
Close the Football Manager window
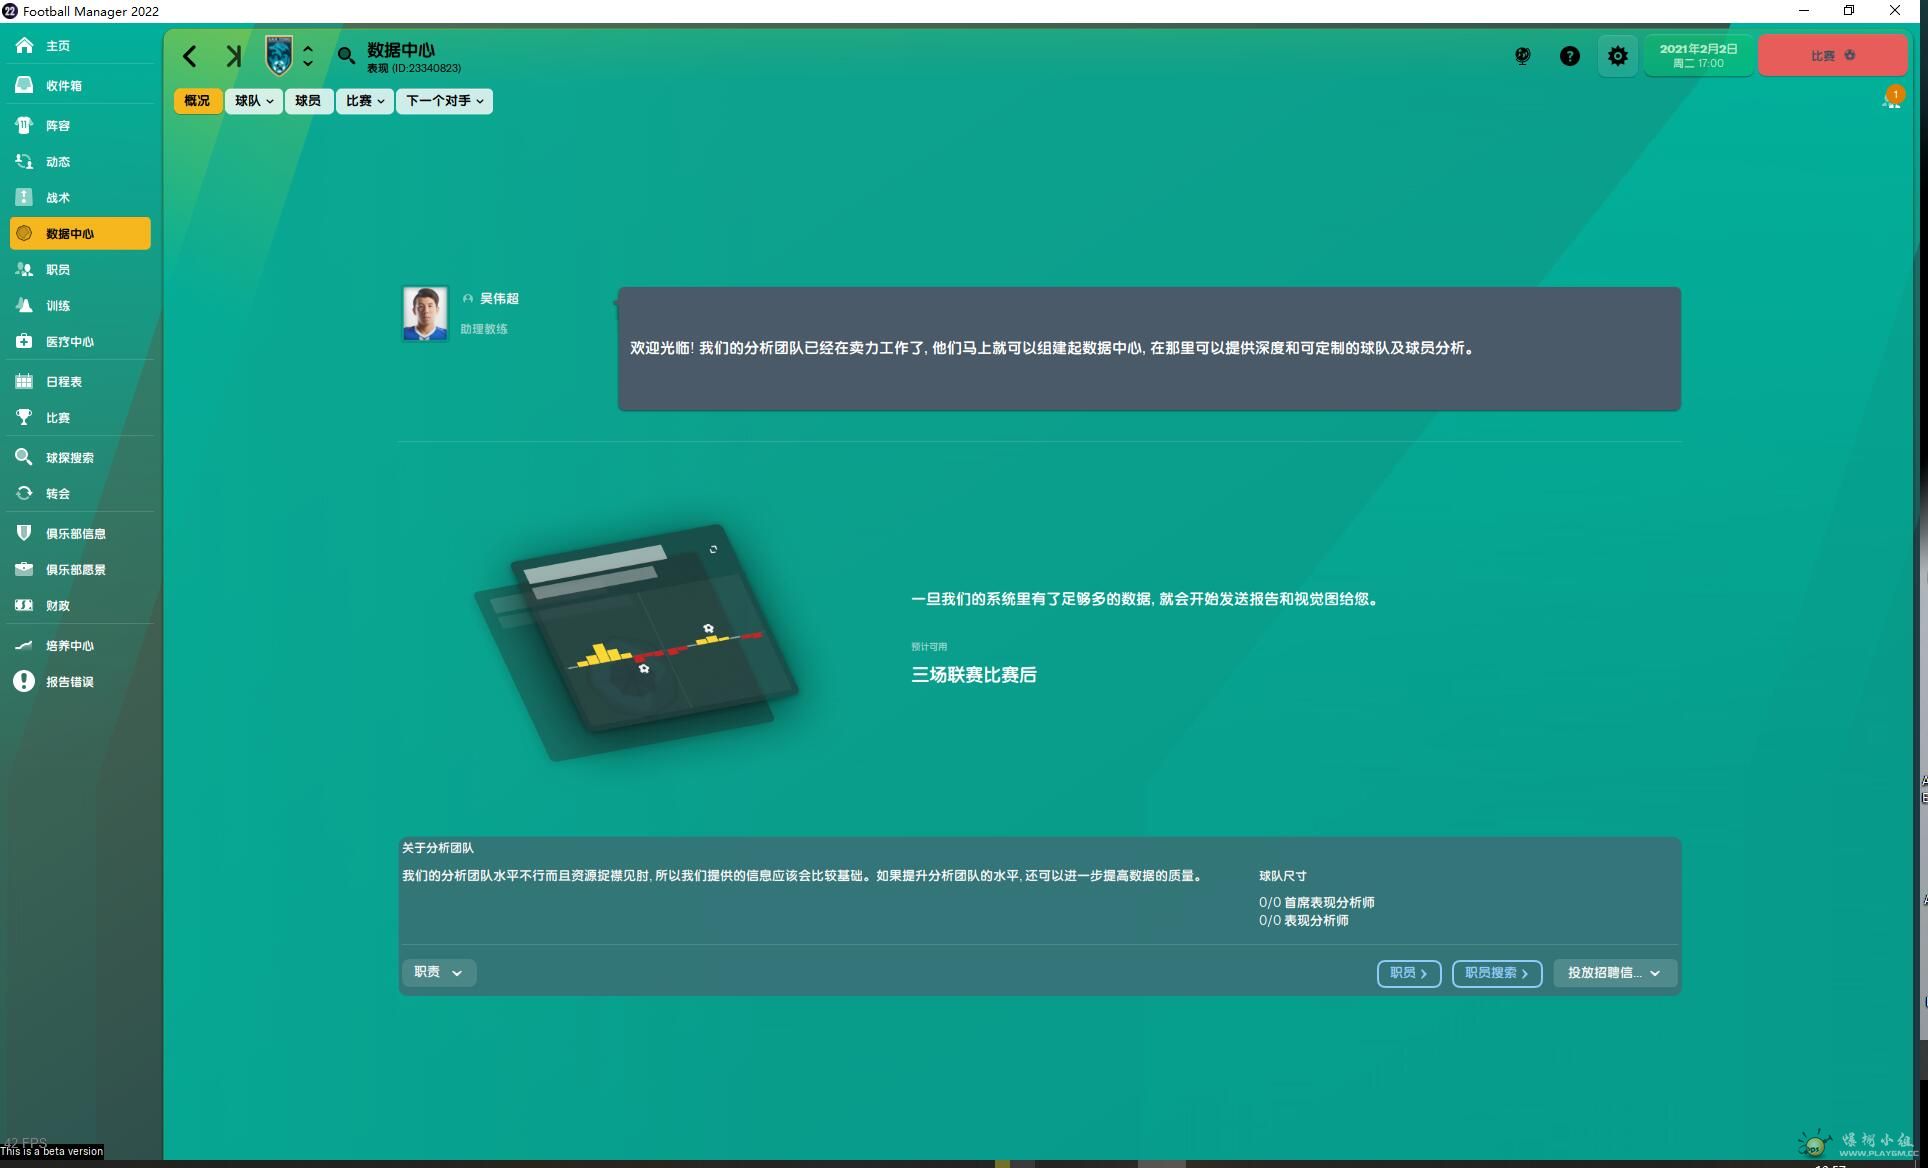tap(1895, 11)
